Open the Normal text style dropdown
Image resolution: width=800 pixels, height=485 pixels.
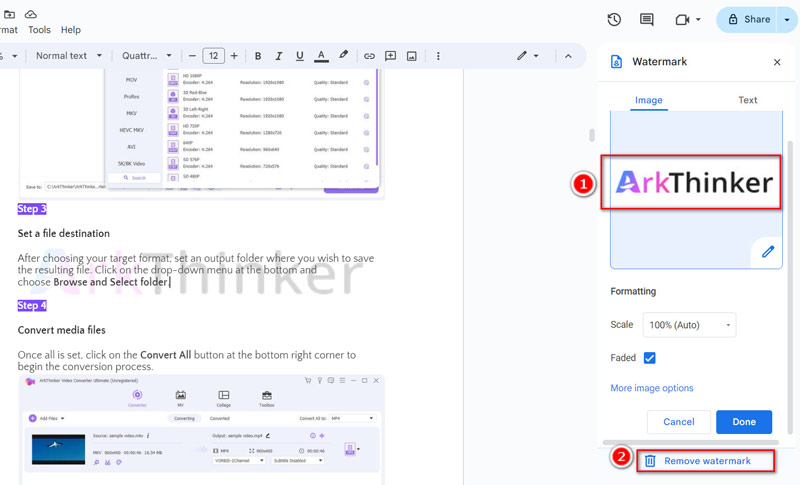[x=68, y=56]
